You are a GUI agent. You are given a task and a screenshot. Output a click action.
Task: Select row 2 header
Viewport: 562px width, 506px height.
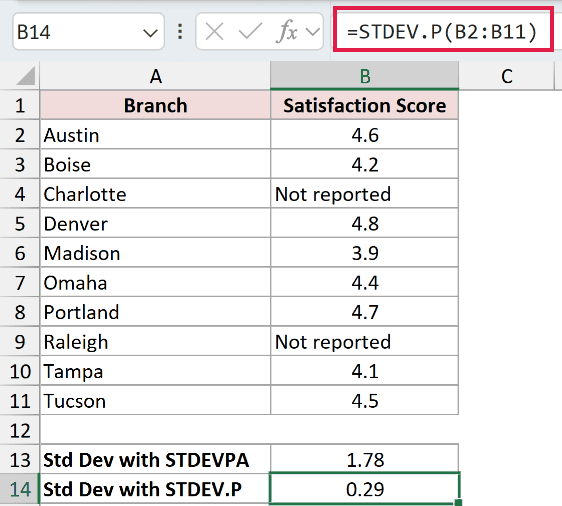tap(20, 135)
